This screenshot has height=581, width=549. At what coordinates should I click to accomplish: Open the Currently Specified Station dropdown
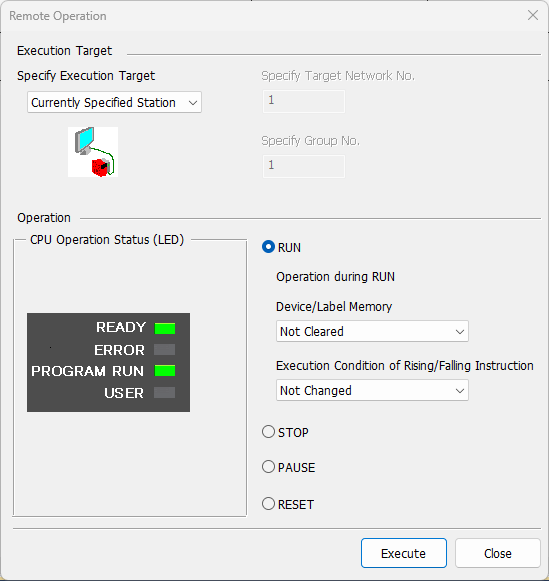pyautogui.click(x=114, y=102)
